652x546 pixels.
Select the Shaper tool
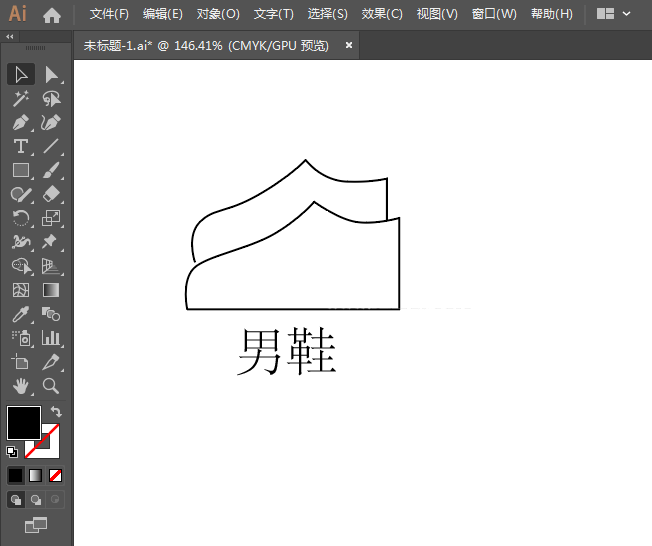[21, 194]
